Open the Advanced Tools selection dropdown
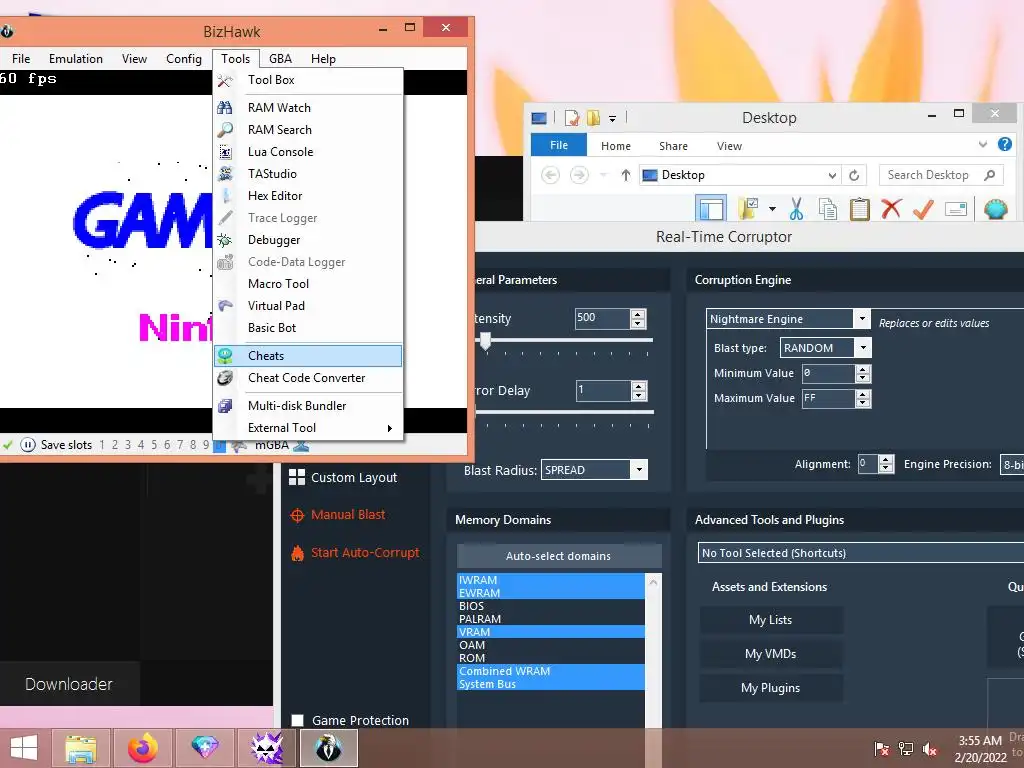This screenshot has width=1024, height=768. coord(861,552)
